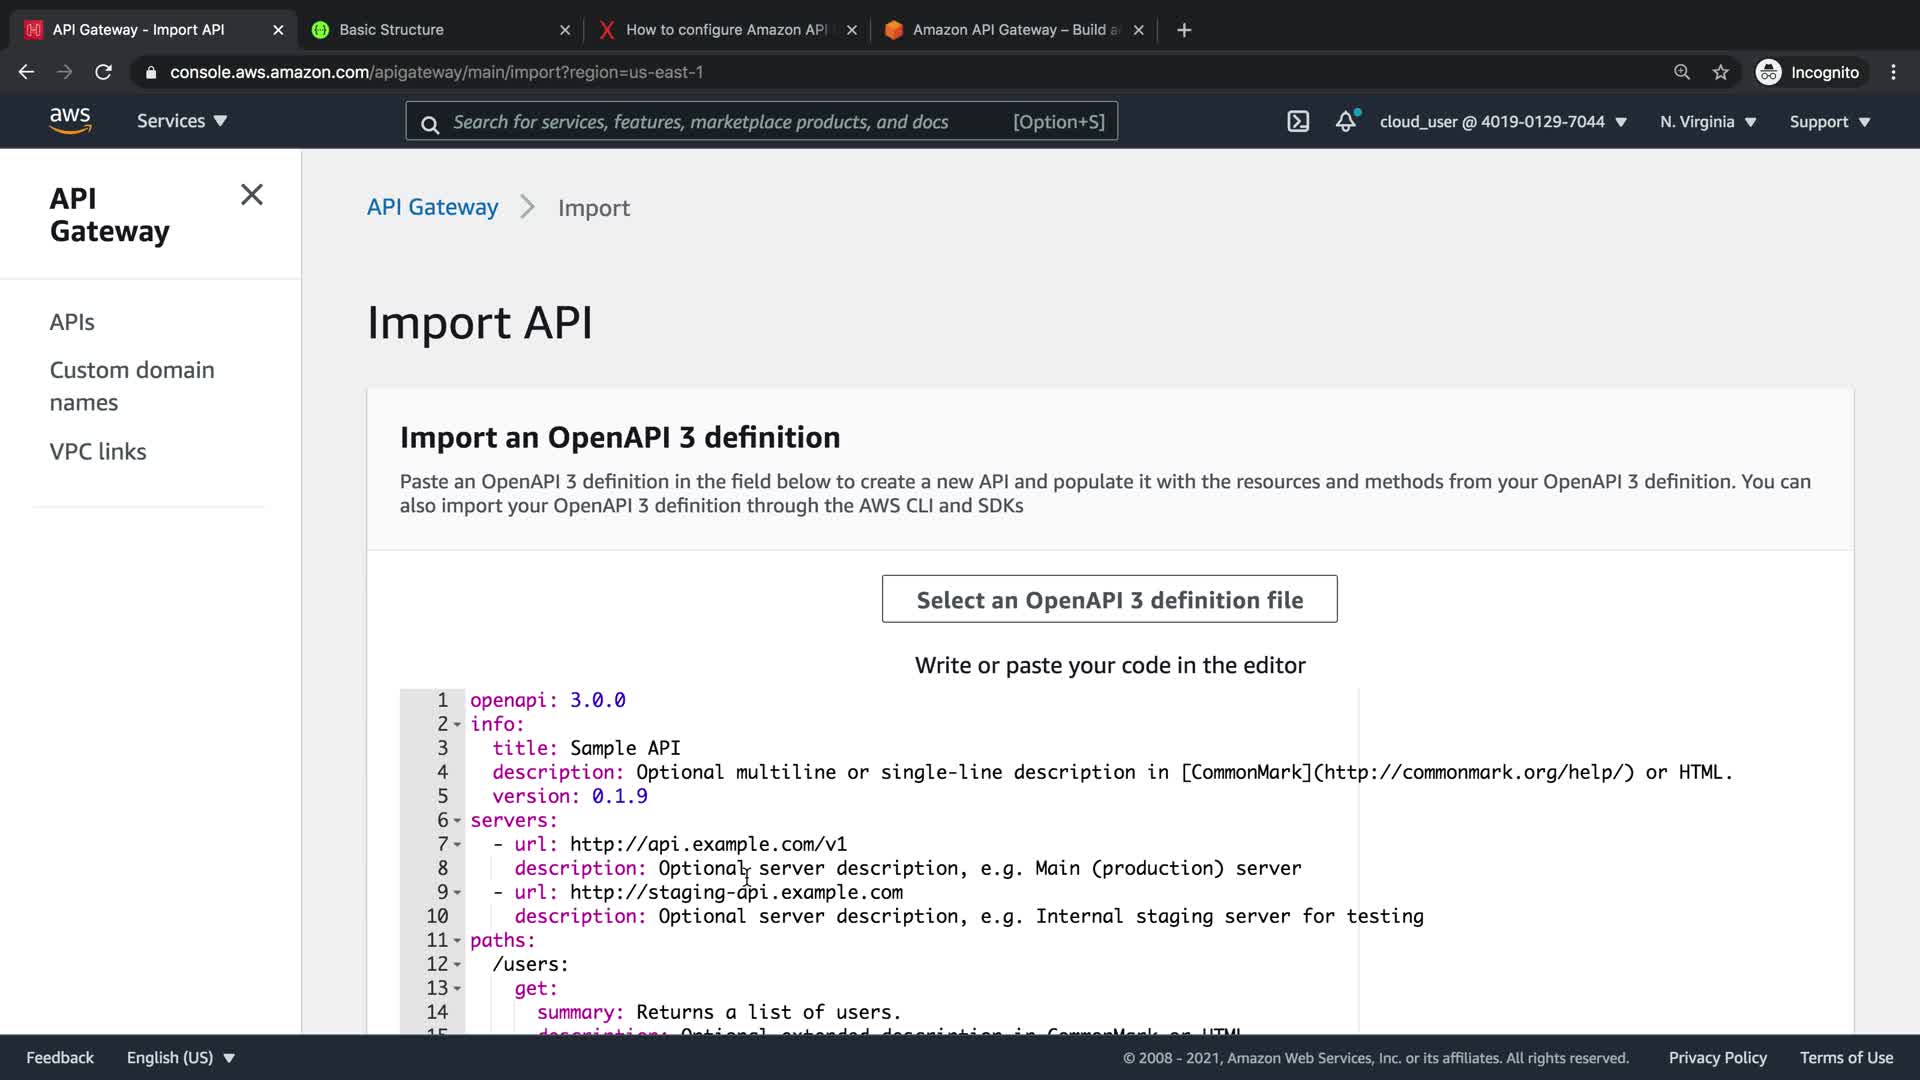
Task: Click the browser zoom magnifier icon
Action: [1682, 72]
